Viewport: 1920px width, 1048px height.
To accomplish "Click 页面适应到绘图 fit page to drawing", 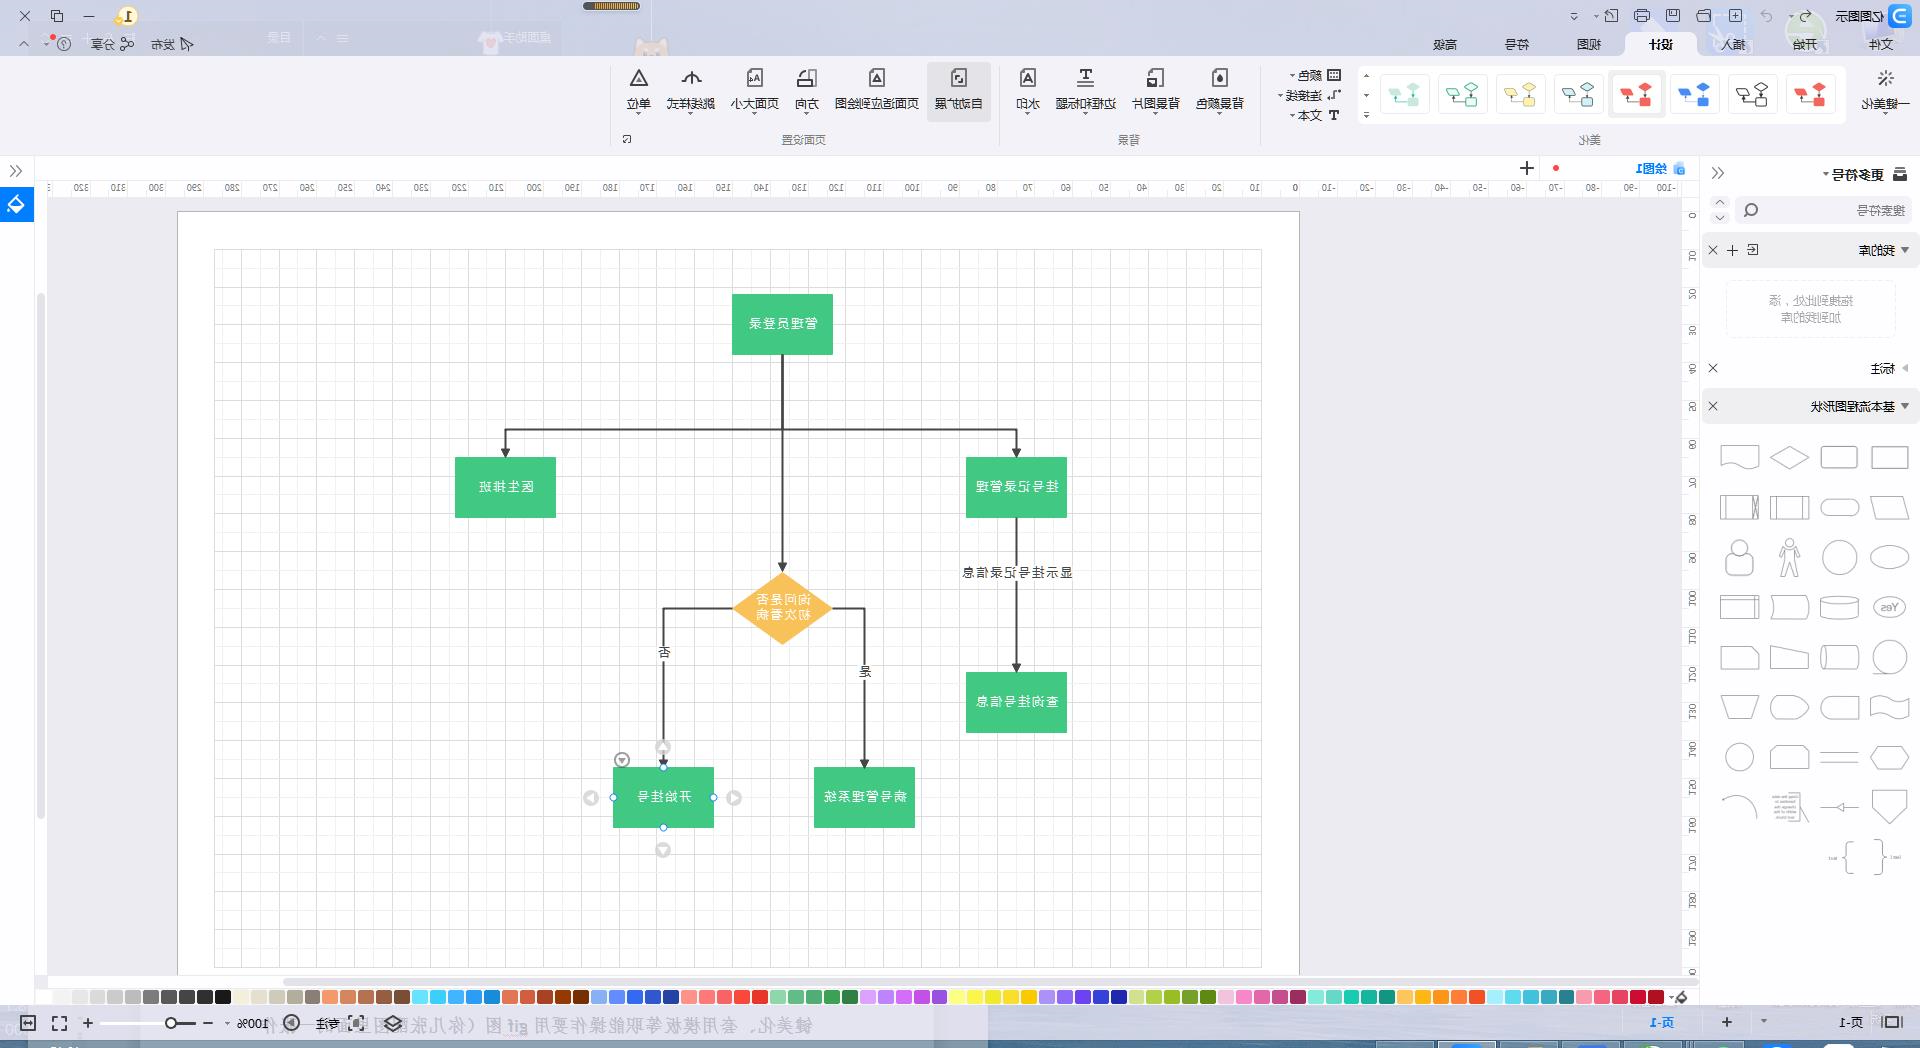I will click(x=876, y=89).
